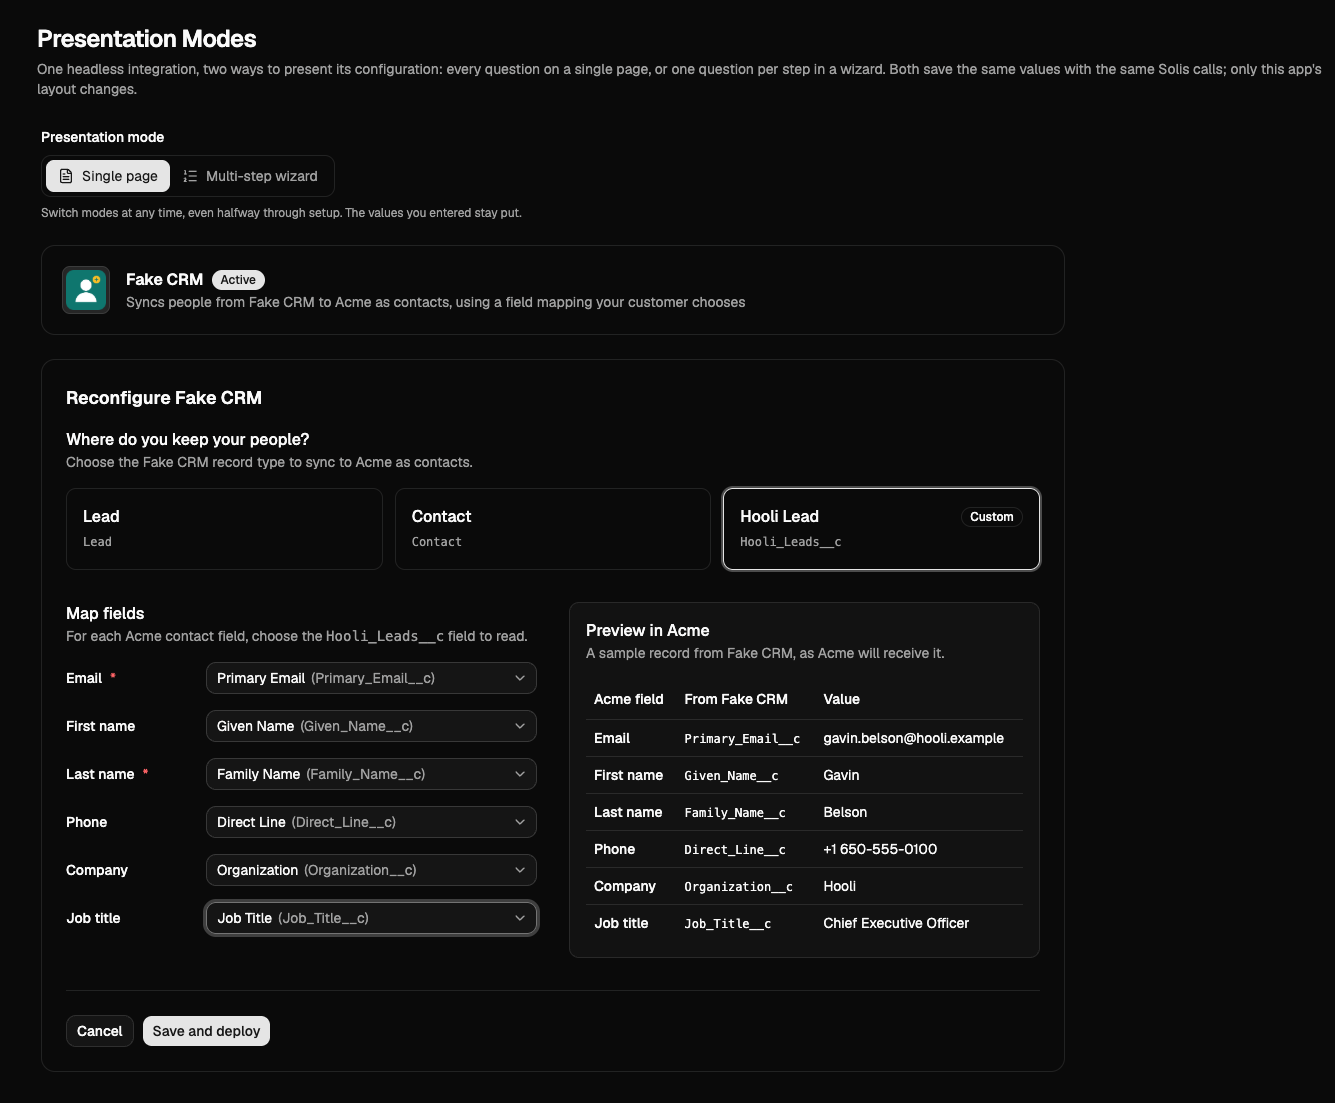
Task: Click Job_Title__c in the preview table
Action: pyautogui.click(x=727, y=924)
